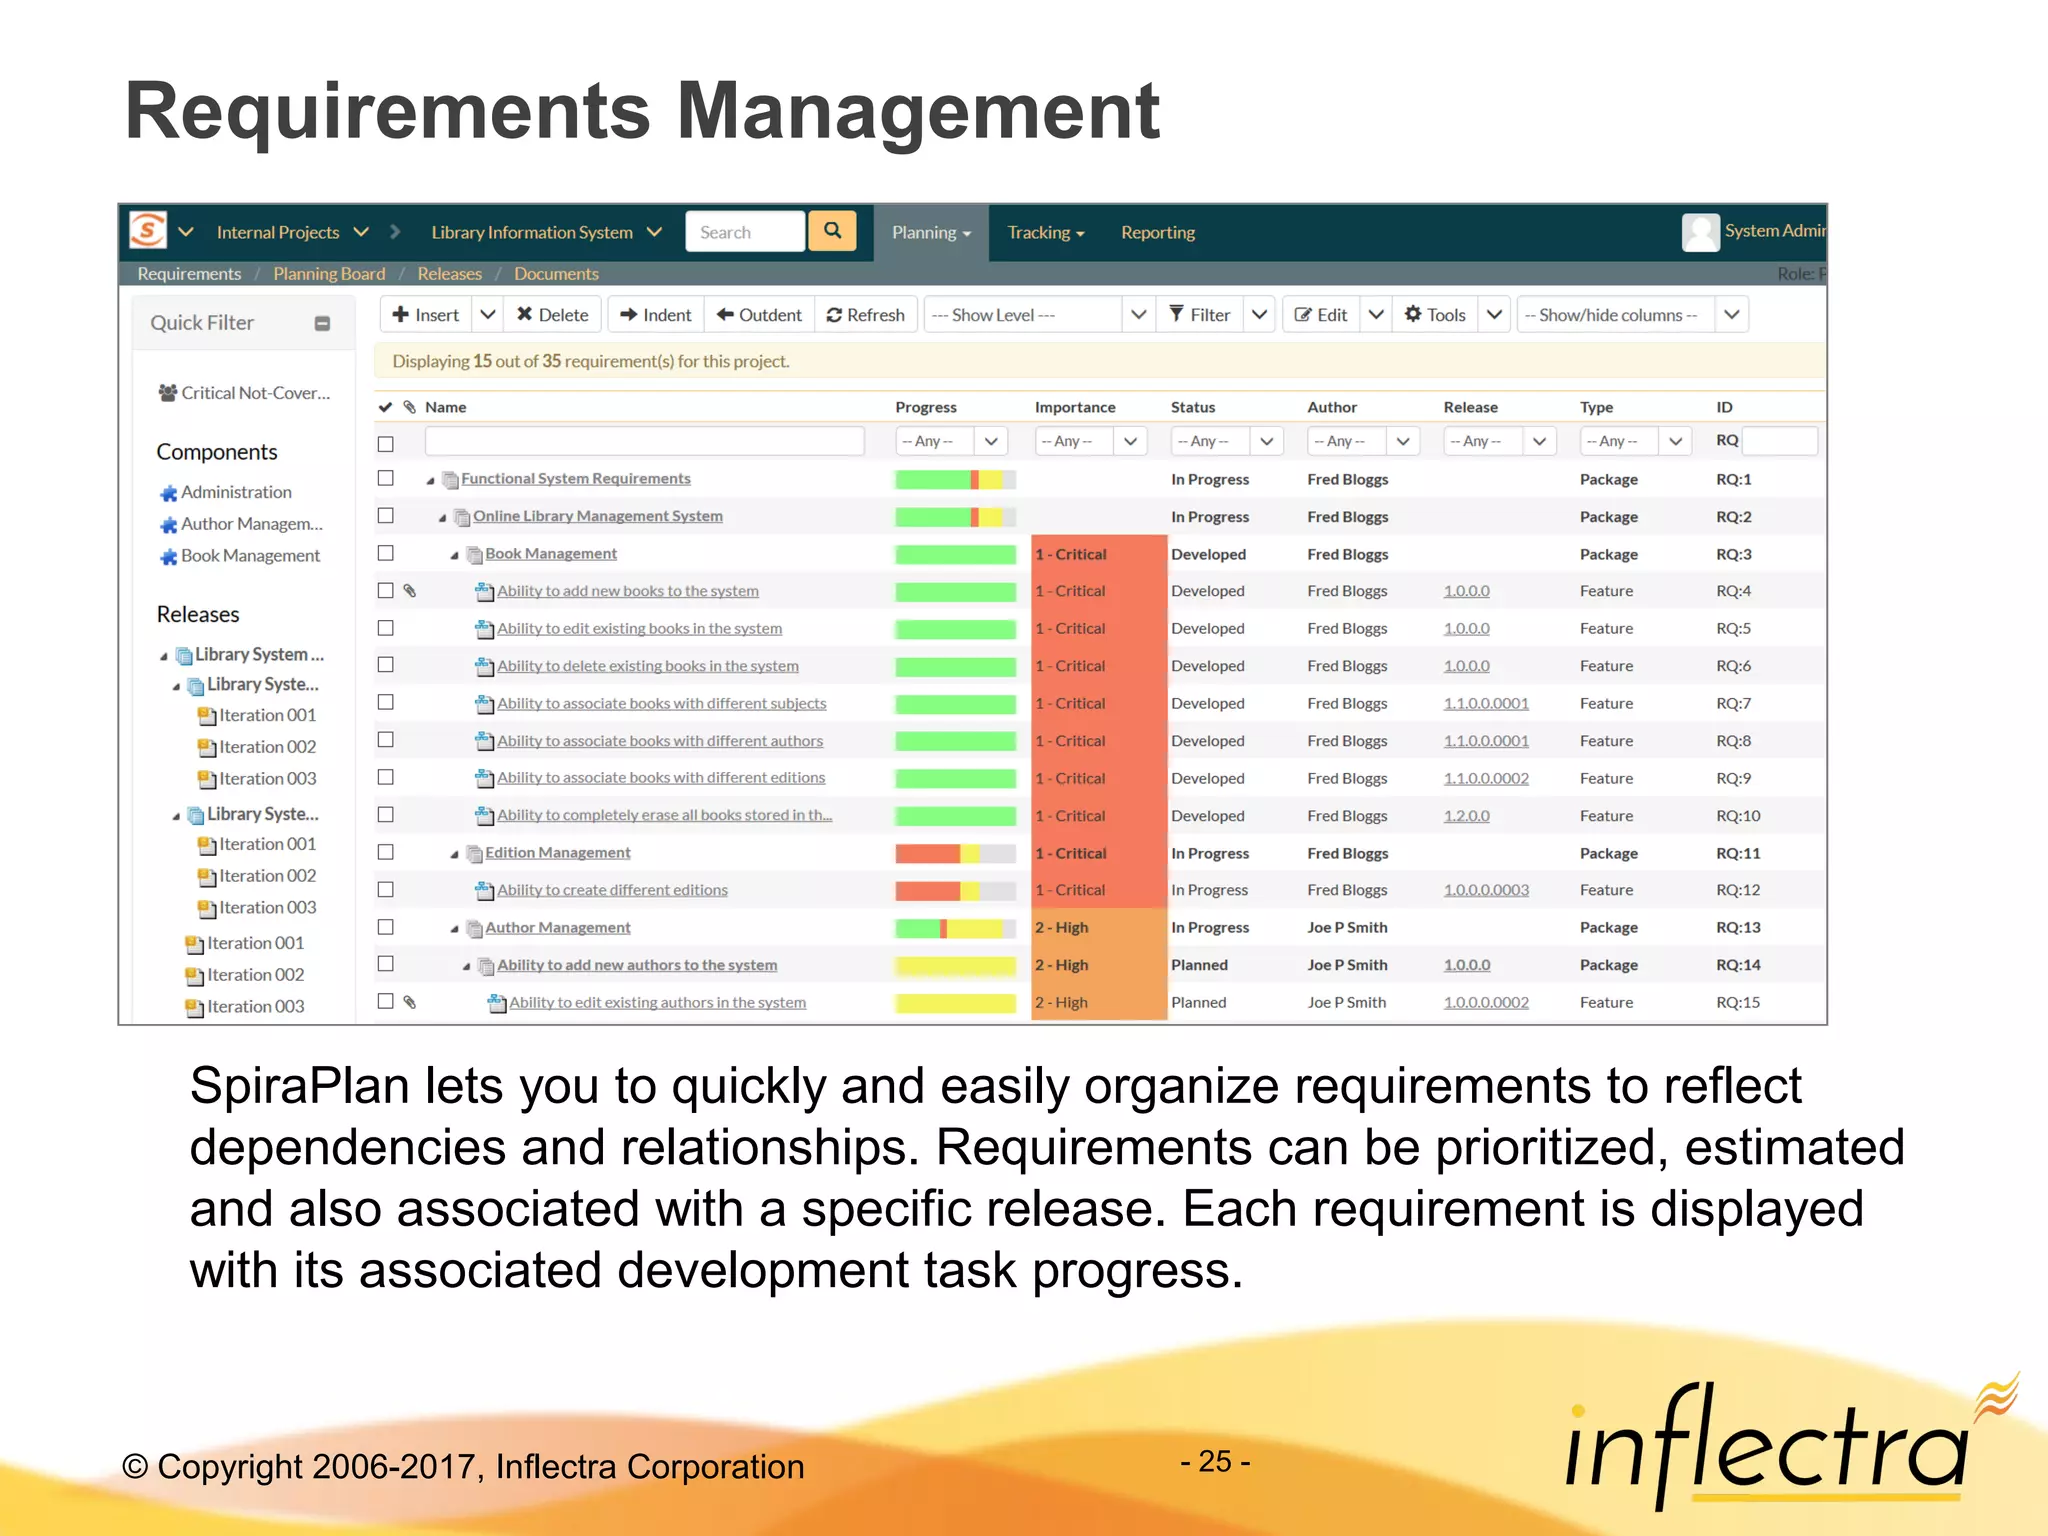Open release 1.1.0.0.0002 link on RQ:9

(1486, 778)
